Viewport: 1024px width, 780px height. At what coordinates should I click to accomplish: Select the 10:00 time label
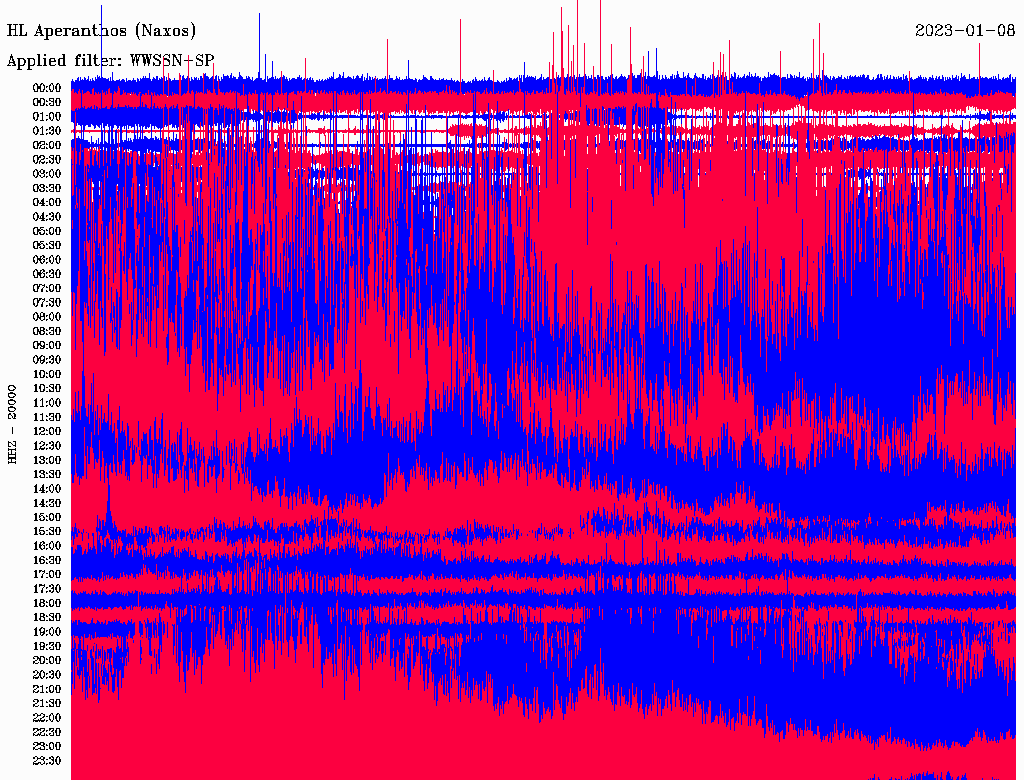(47, 374)
